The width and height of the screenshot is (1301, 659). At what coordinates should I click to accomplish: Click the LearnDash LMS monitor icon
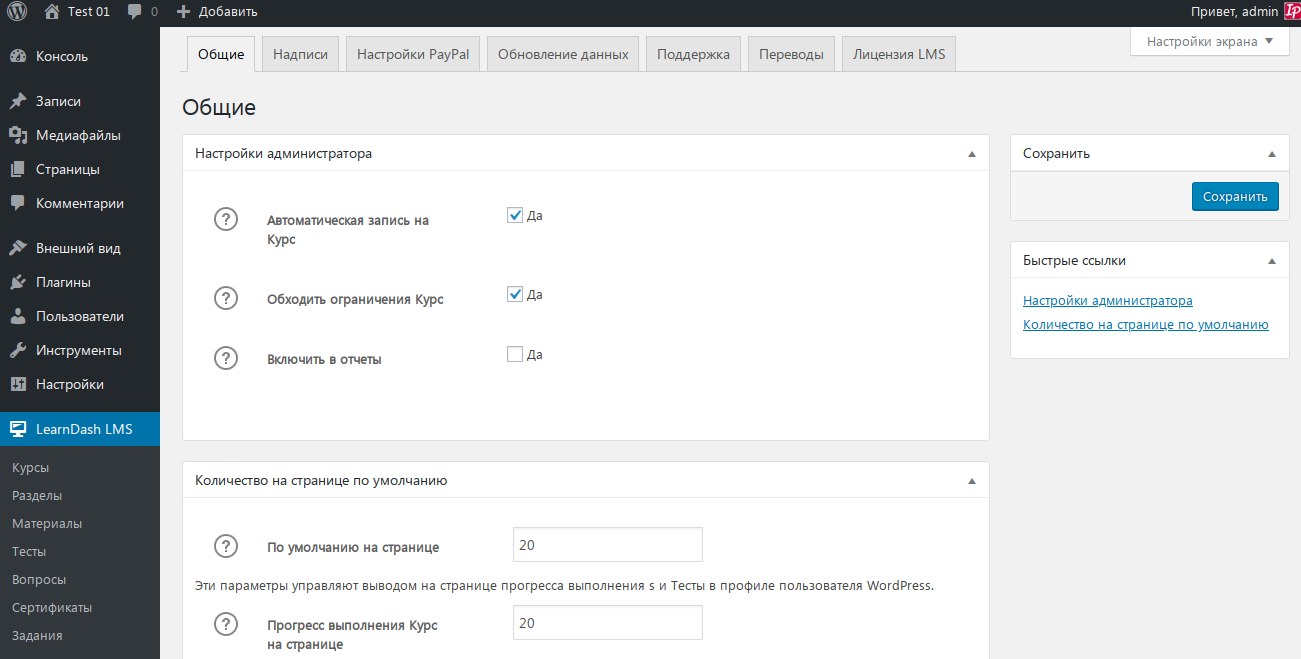[18, 429]
